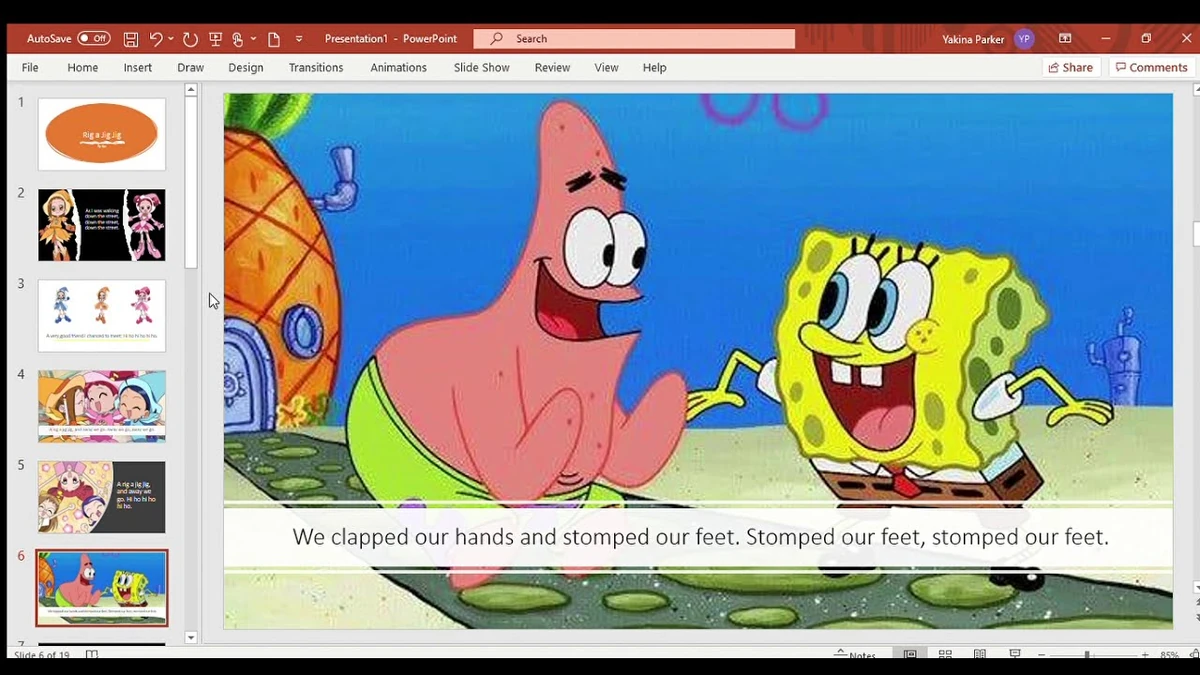
Task: Undo the last action
Action: tap(156, 39)
